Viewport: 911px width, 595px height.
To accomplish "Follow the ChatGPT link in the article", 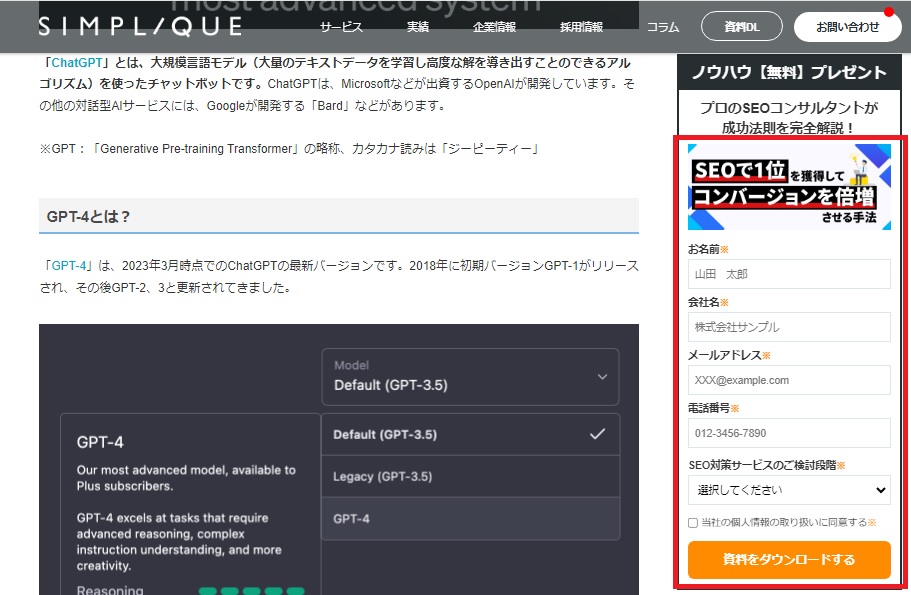I will (77, 62).
